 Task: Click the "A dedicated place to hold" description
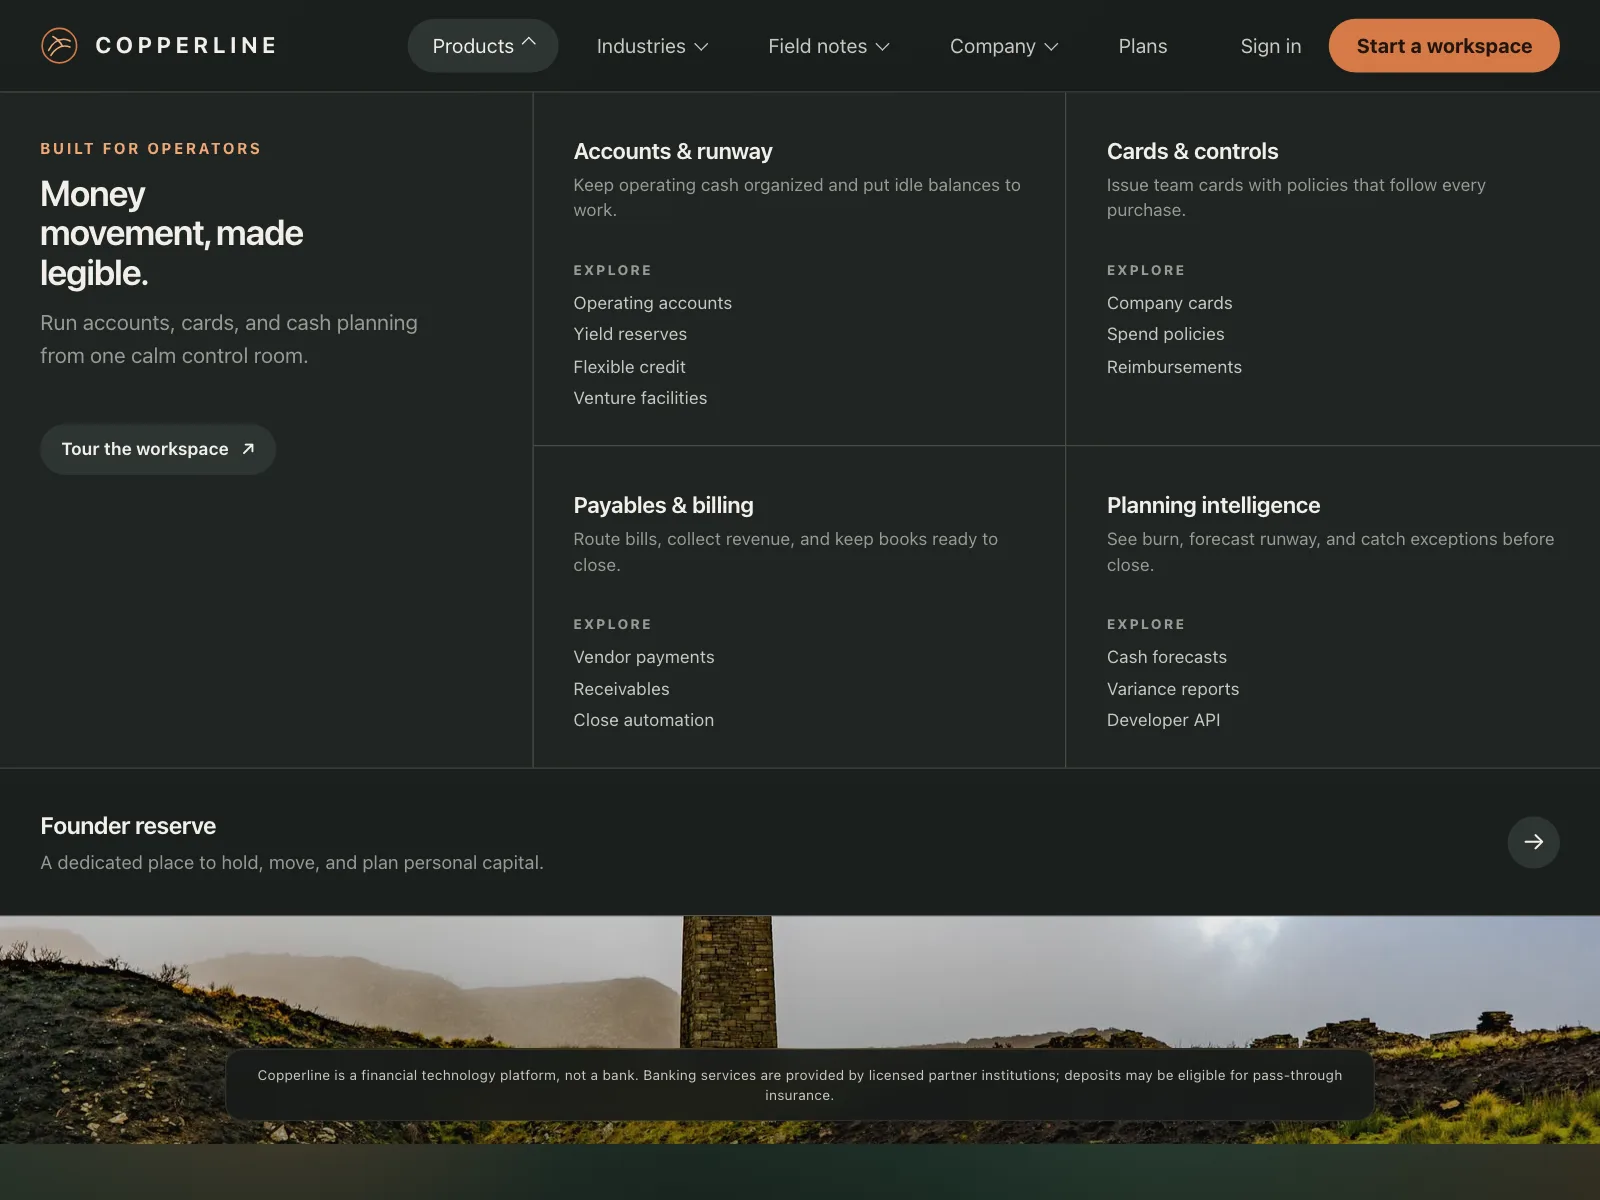[x=292, y=862]
